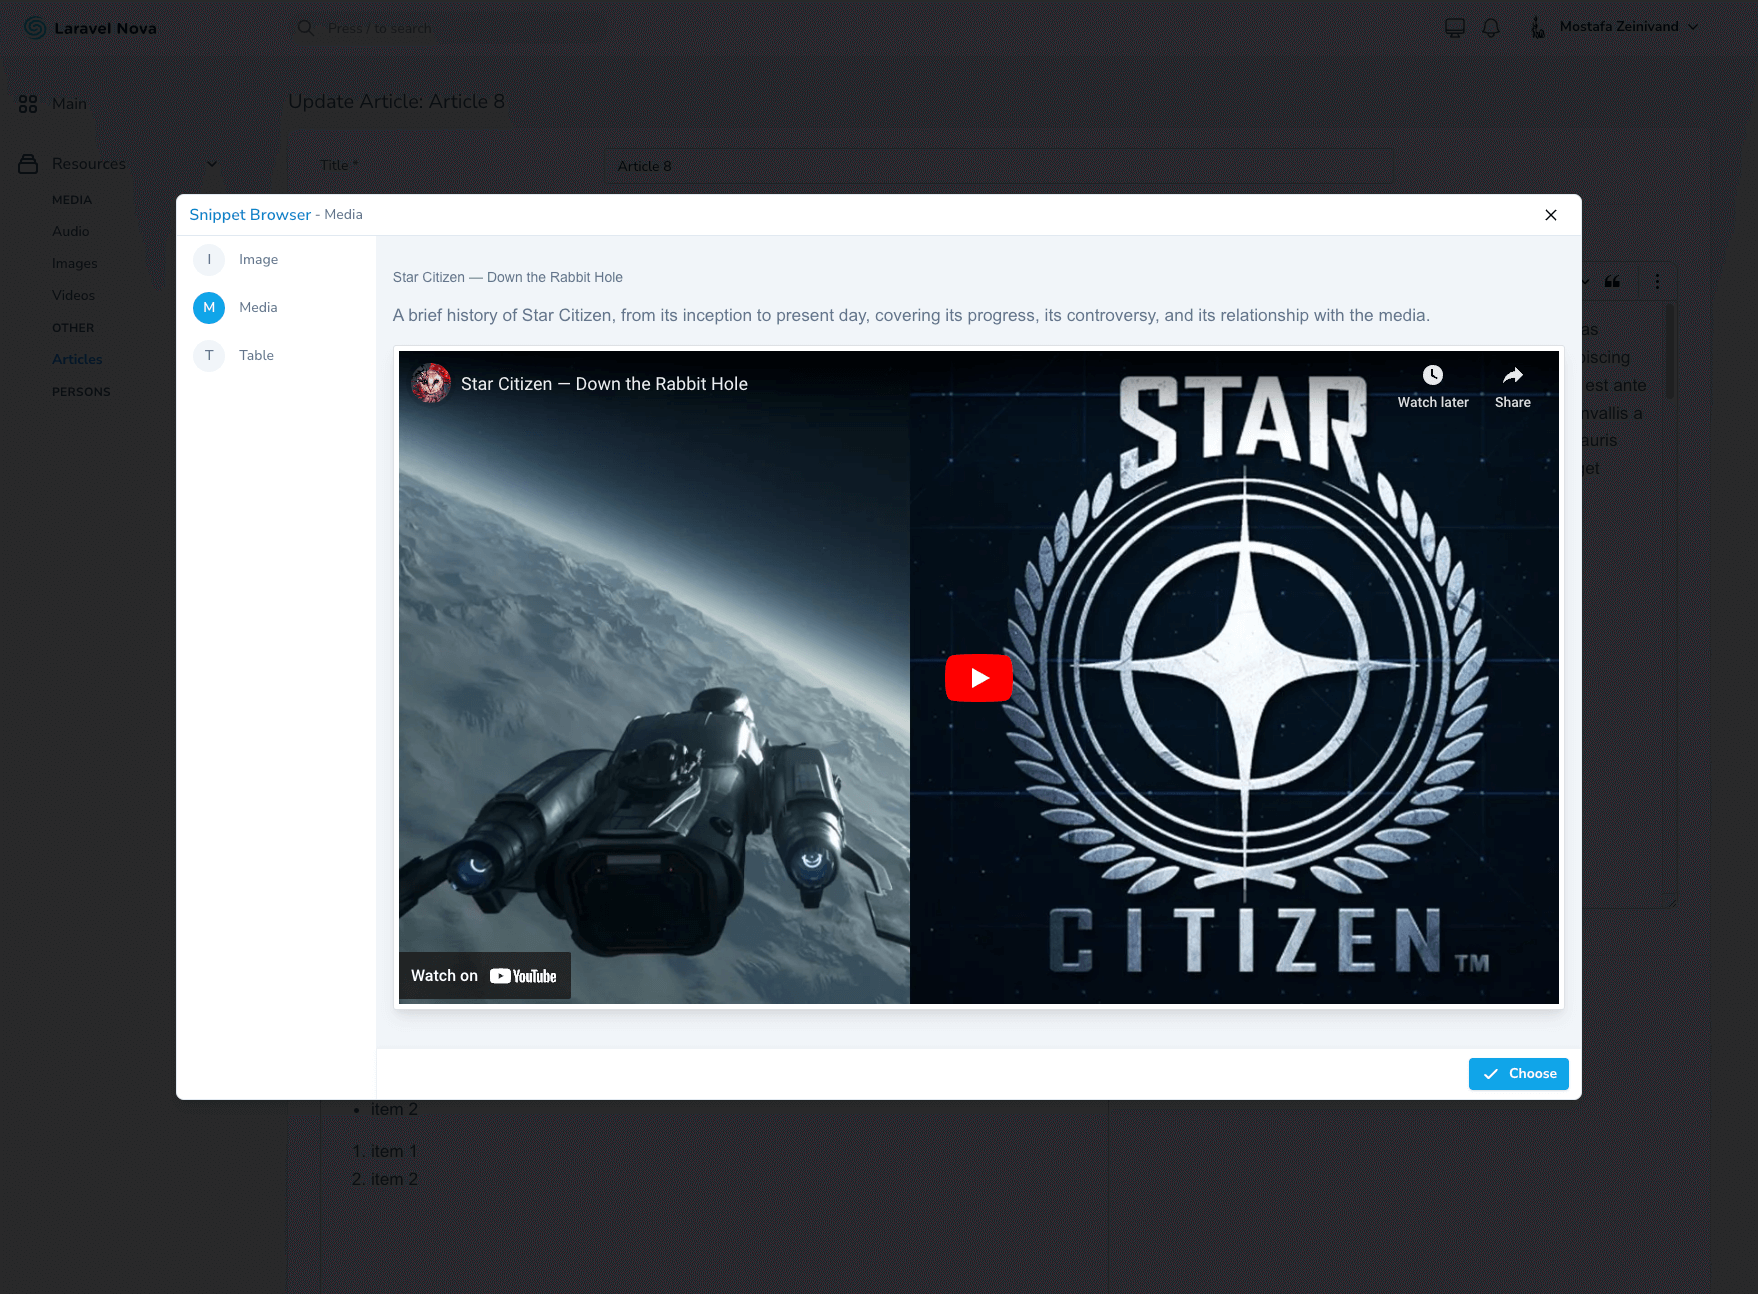
Task: Open the Videos resource
Action: click(x=73, y=295)
